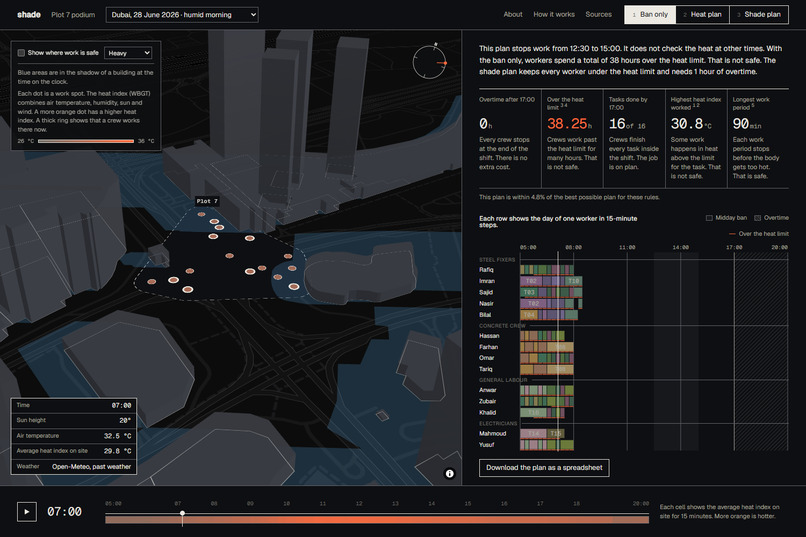Viewport: 806px width, 537px height.
Task: Click the orange heat strip under the timeline
Action: pyautogui.click(x=377, y=520)
